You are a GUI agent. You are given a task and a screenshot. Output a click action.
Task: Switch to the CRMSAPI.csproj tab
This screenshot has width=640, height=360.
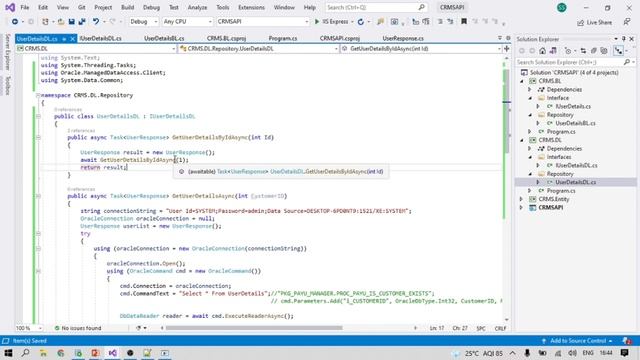tap(340, 38)
